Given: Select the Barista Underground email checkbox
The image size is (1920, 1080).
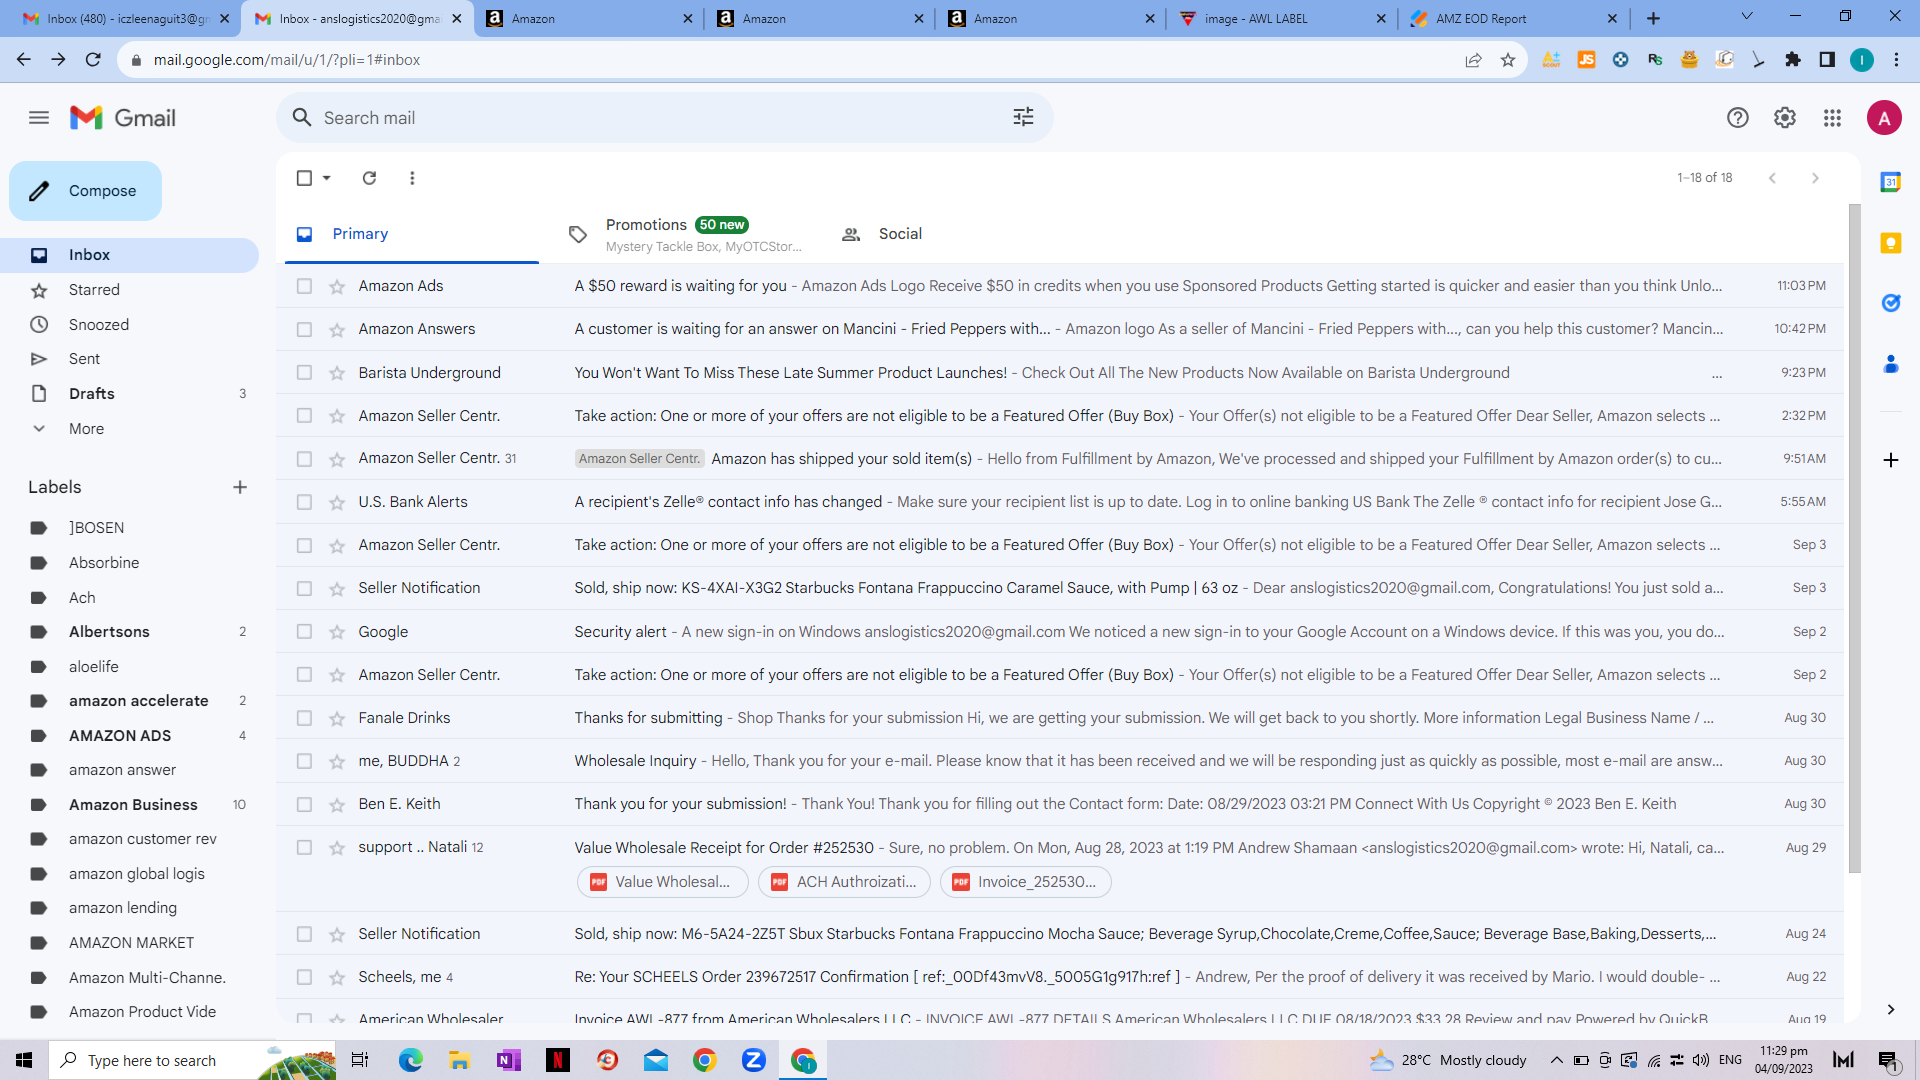Looking at the screenshot, I should pyautogui.click(x=304, y=373).
